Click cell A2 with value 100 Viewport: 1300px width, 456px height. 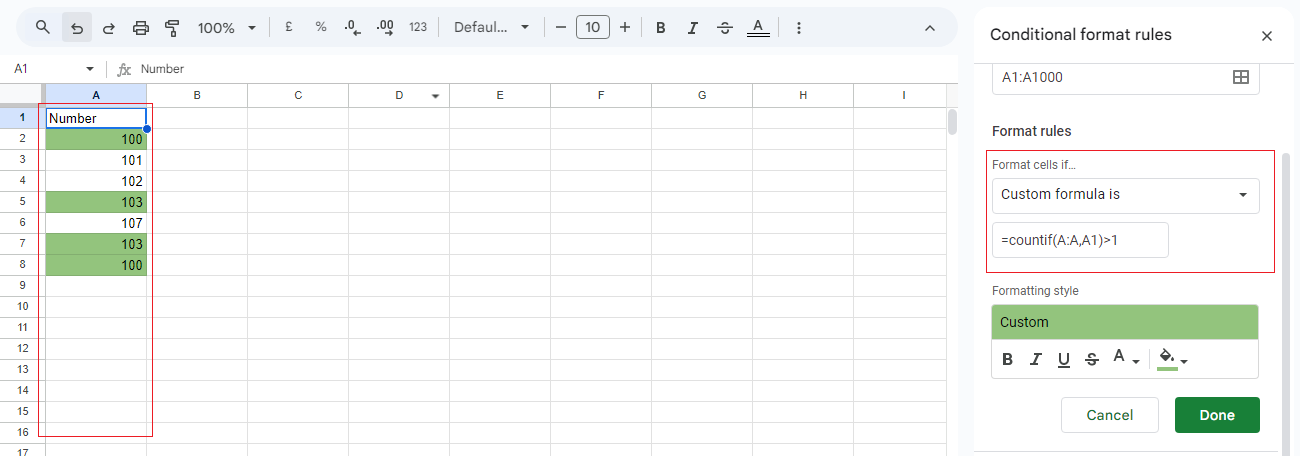tap(96, 139)
